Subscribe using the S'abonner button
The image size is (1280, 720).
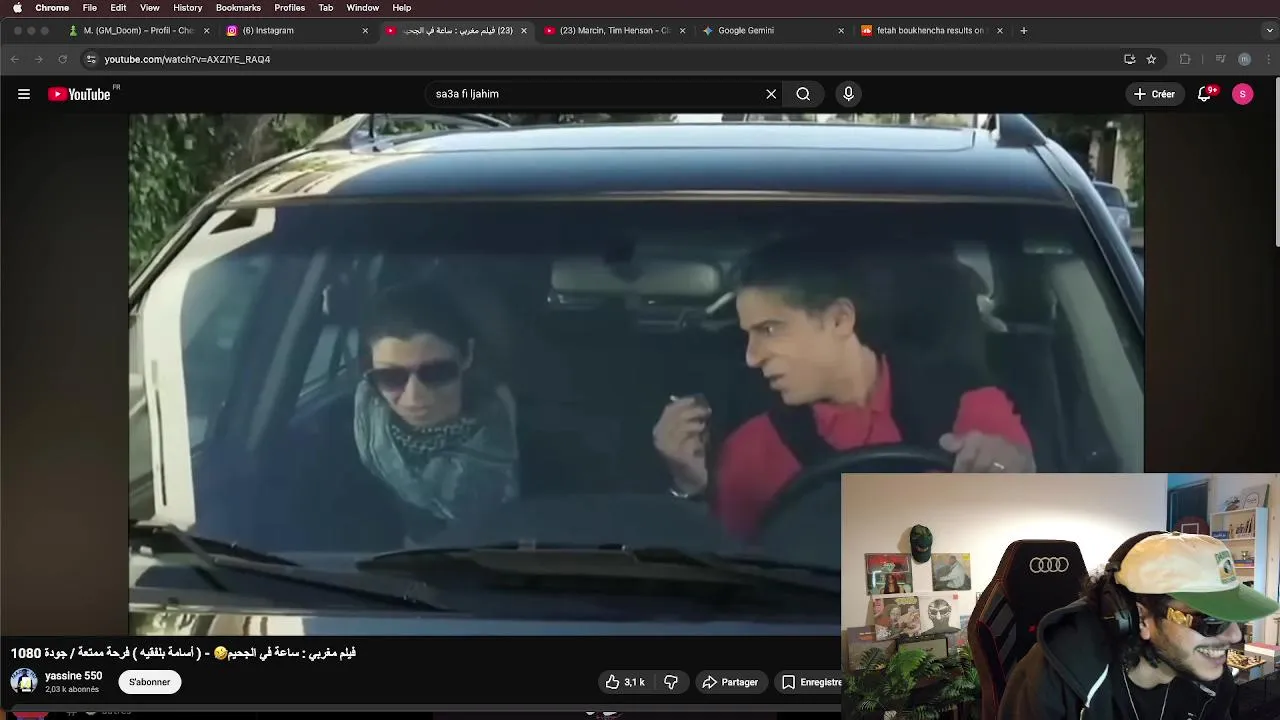[x=149, y=682]
